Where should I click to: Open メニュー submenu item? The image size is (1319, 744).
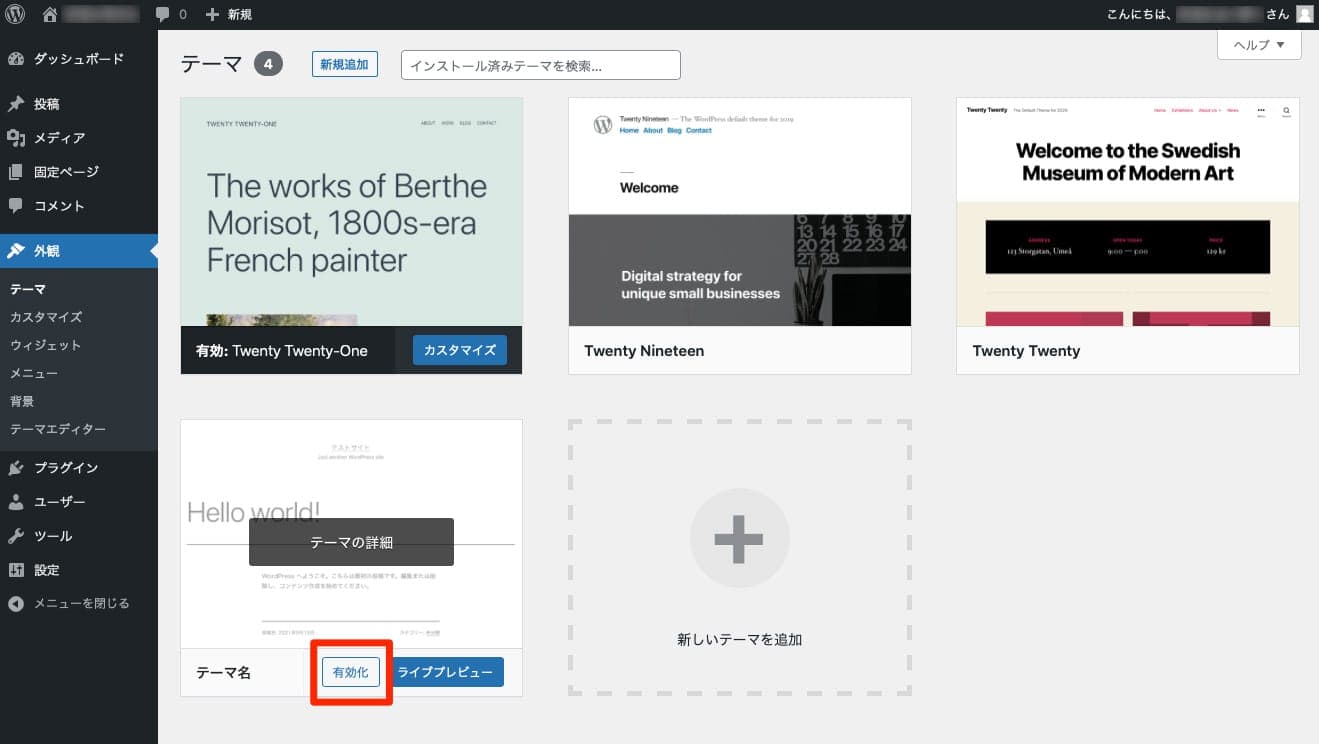(x=34, y=373)
